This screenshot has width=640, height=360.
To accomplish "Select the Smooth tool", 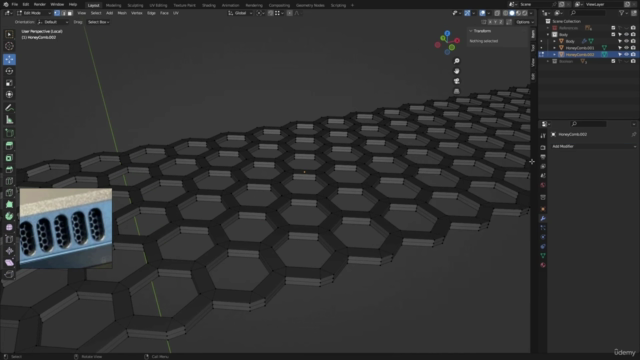I will click(9, 228).
